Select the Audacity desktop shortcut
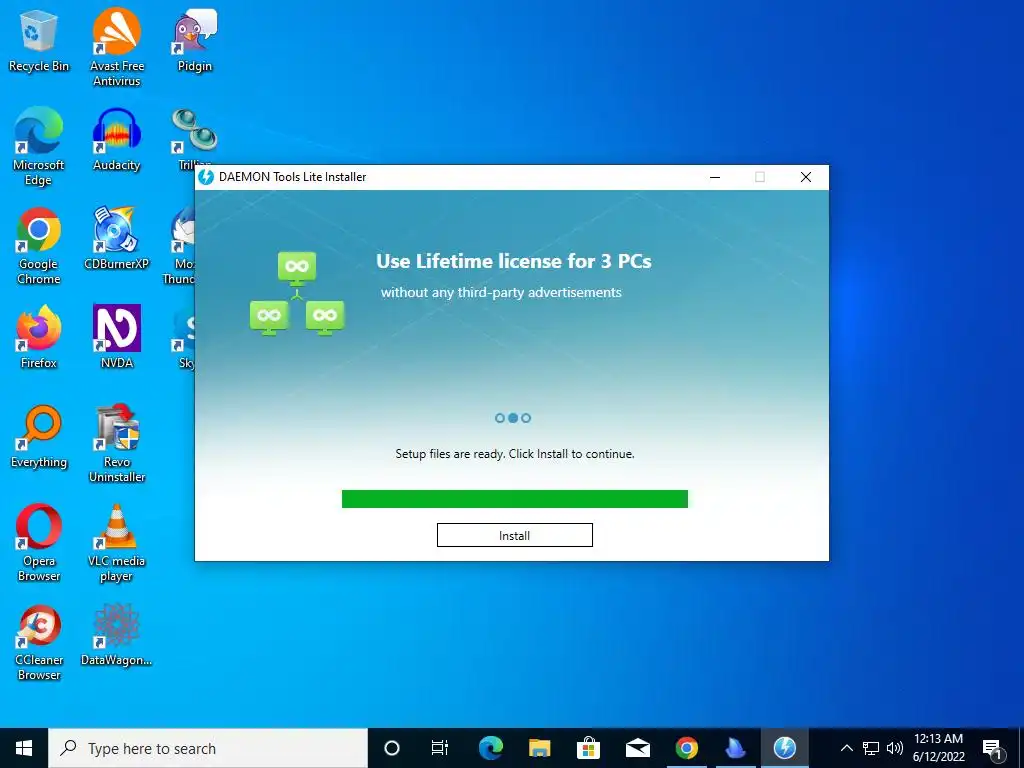The image size is (1024, 768). 117,140
